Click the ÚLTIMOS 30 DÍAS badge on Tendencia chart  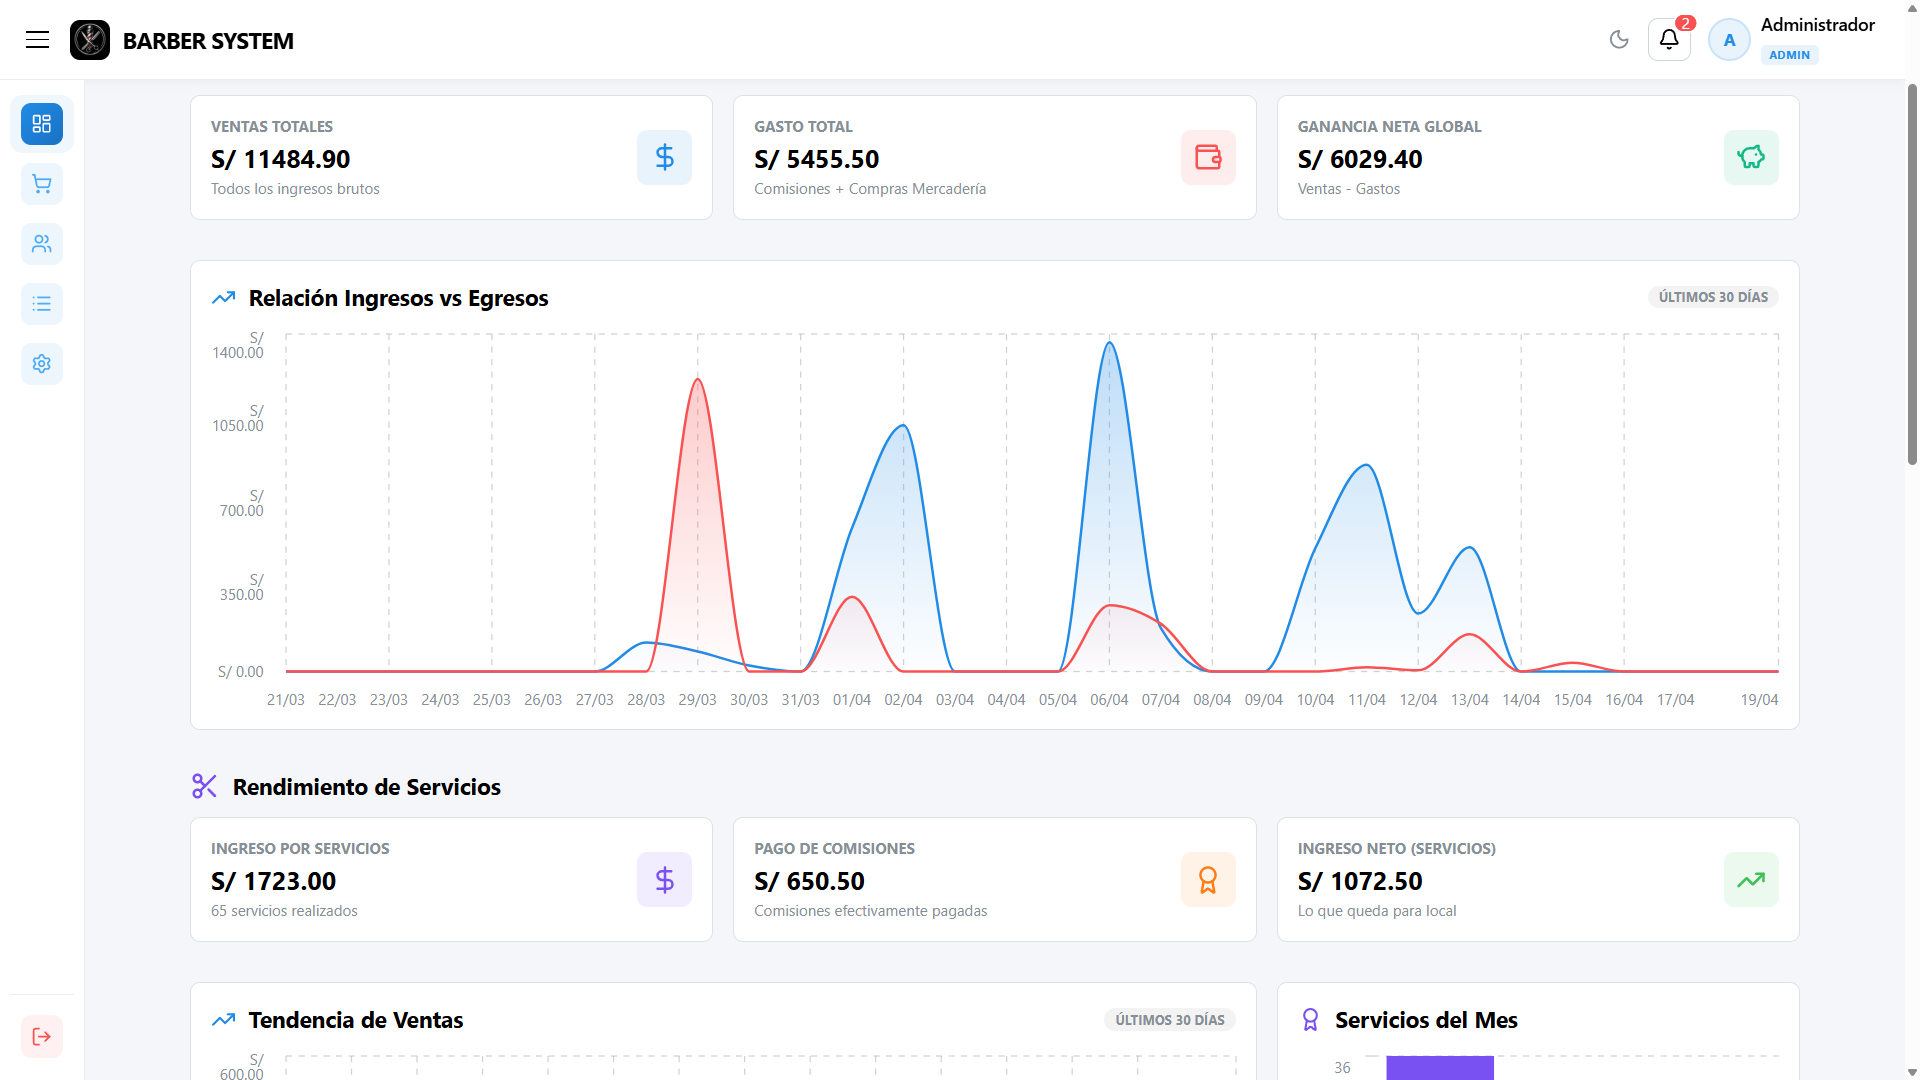[1170, 1020]
